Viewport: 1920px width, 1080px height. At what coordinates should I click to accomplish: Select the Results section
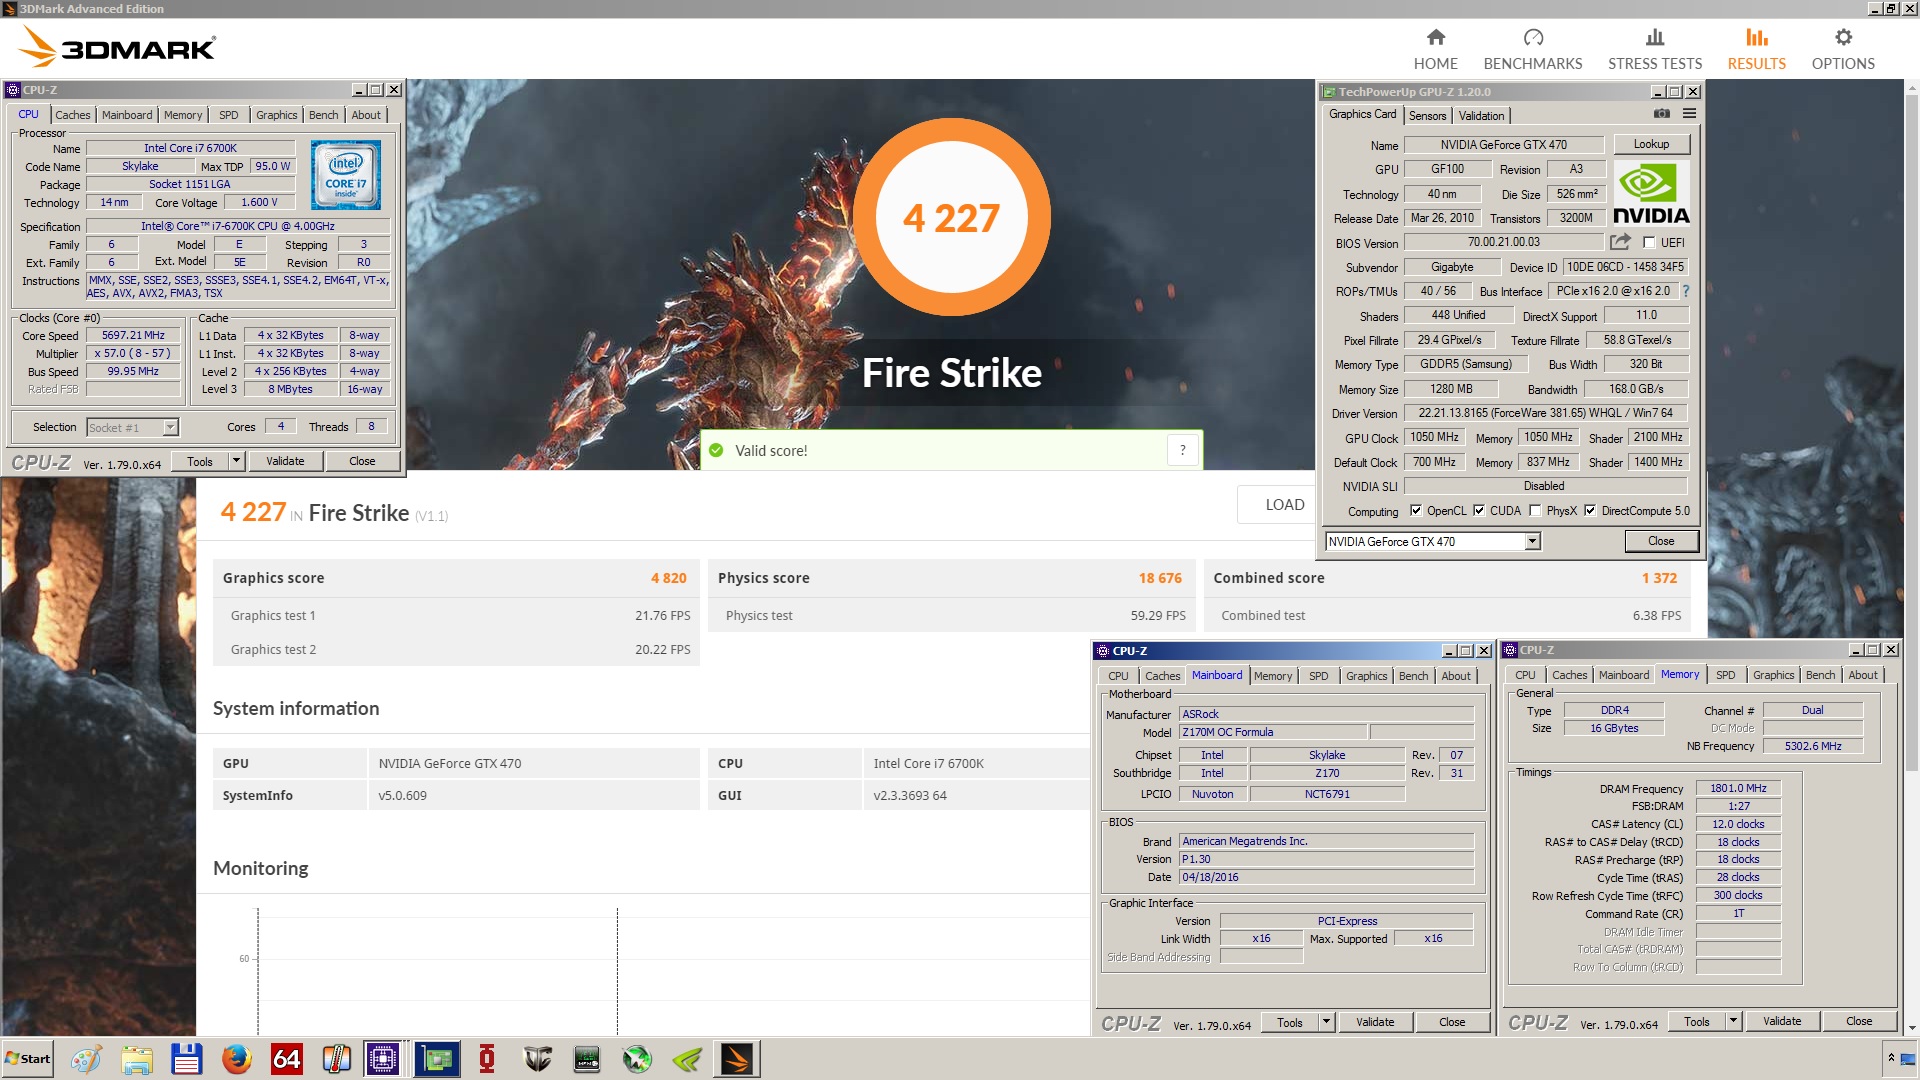point(1756,49)
